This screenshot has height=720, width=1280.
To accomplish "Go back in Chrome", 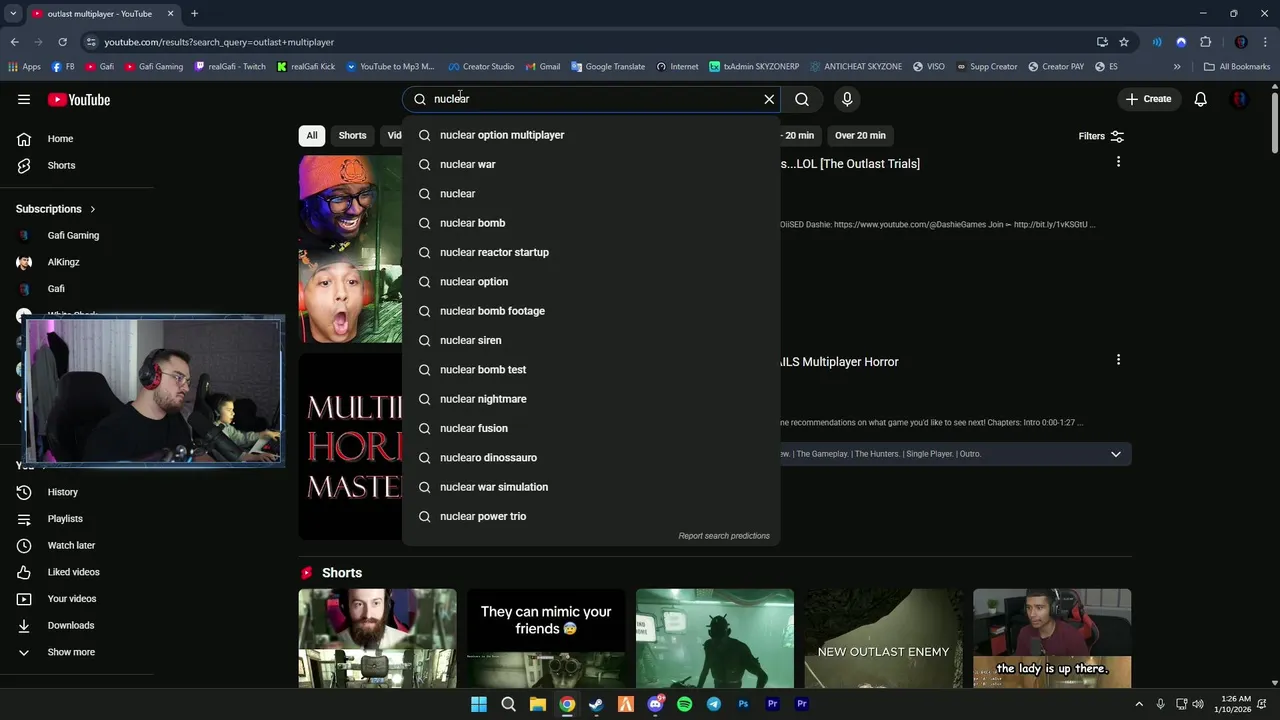I will pyautogui.click(x=15, y=42).
